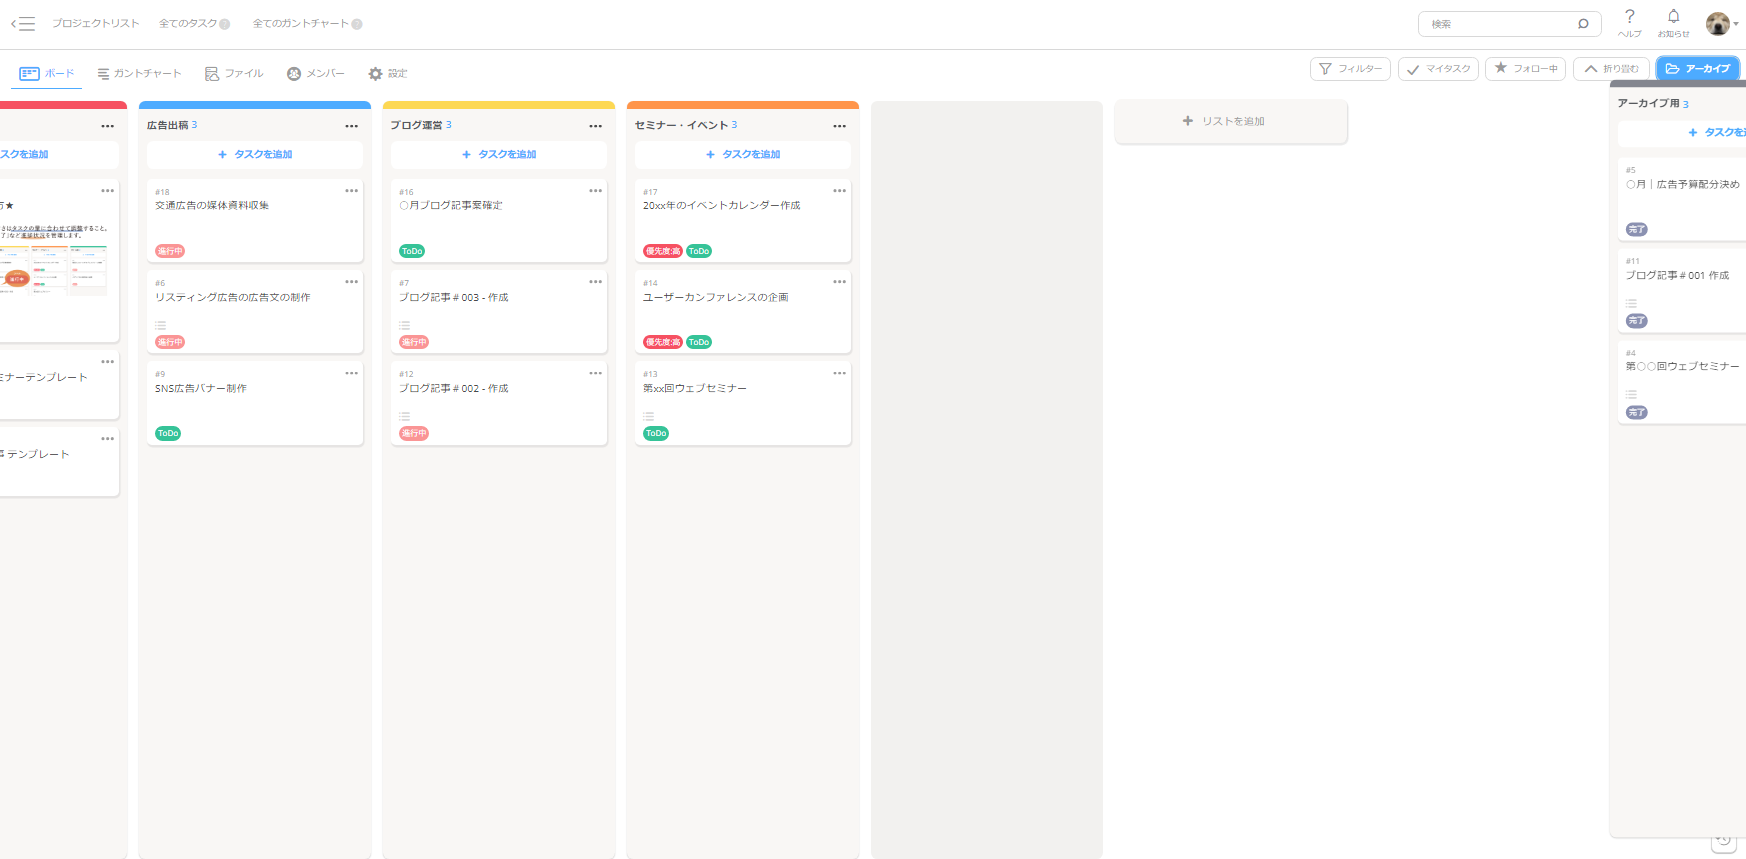Open the SNS広告バナー制作 task

tap(255, 402)
